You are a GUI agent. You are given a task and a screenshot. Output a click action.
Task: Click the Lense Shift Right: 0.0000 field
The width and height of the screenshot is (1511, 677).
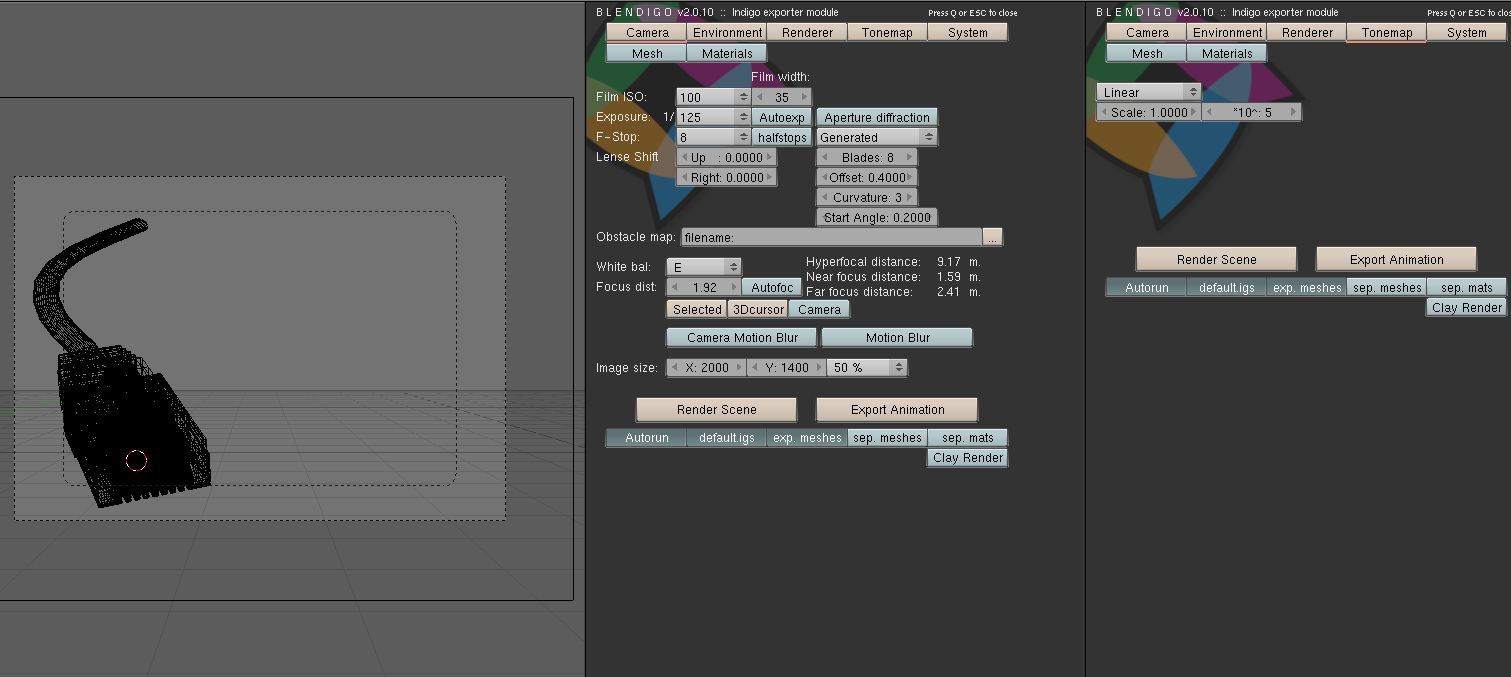[x=726, y=177]
